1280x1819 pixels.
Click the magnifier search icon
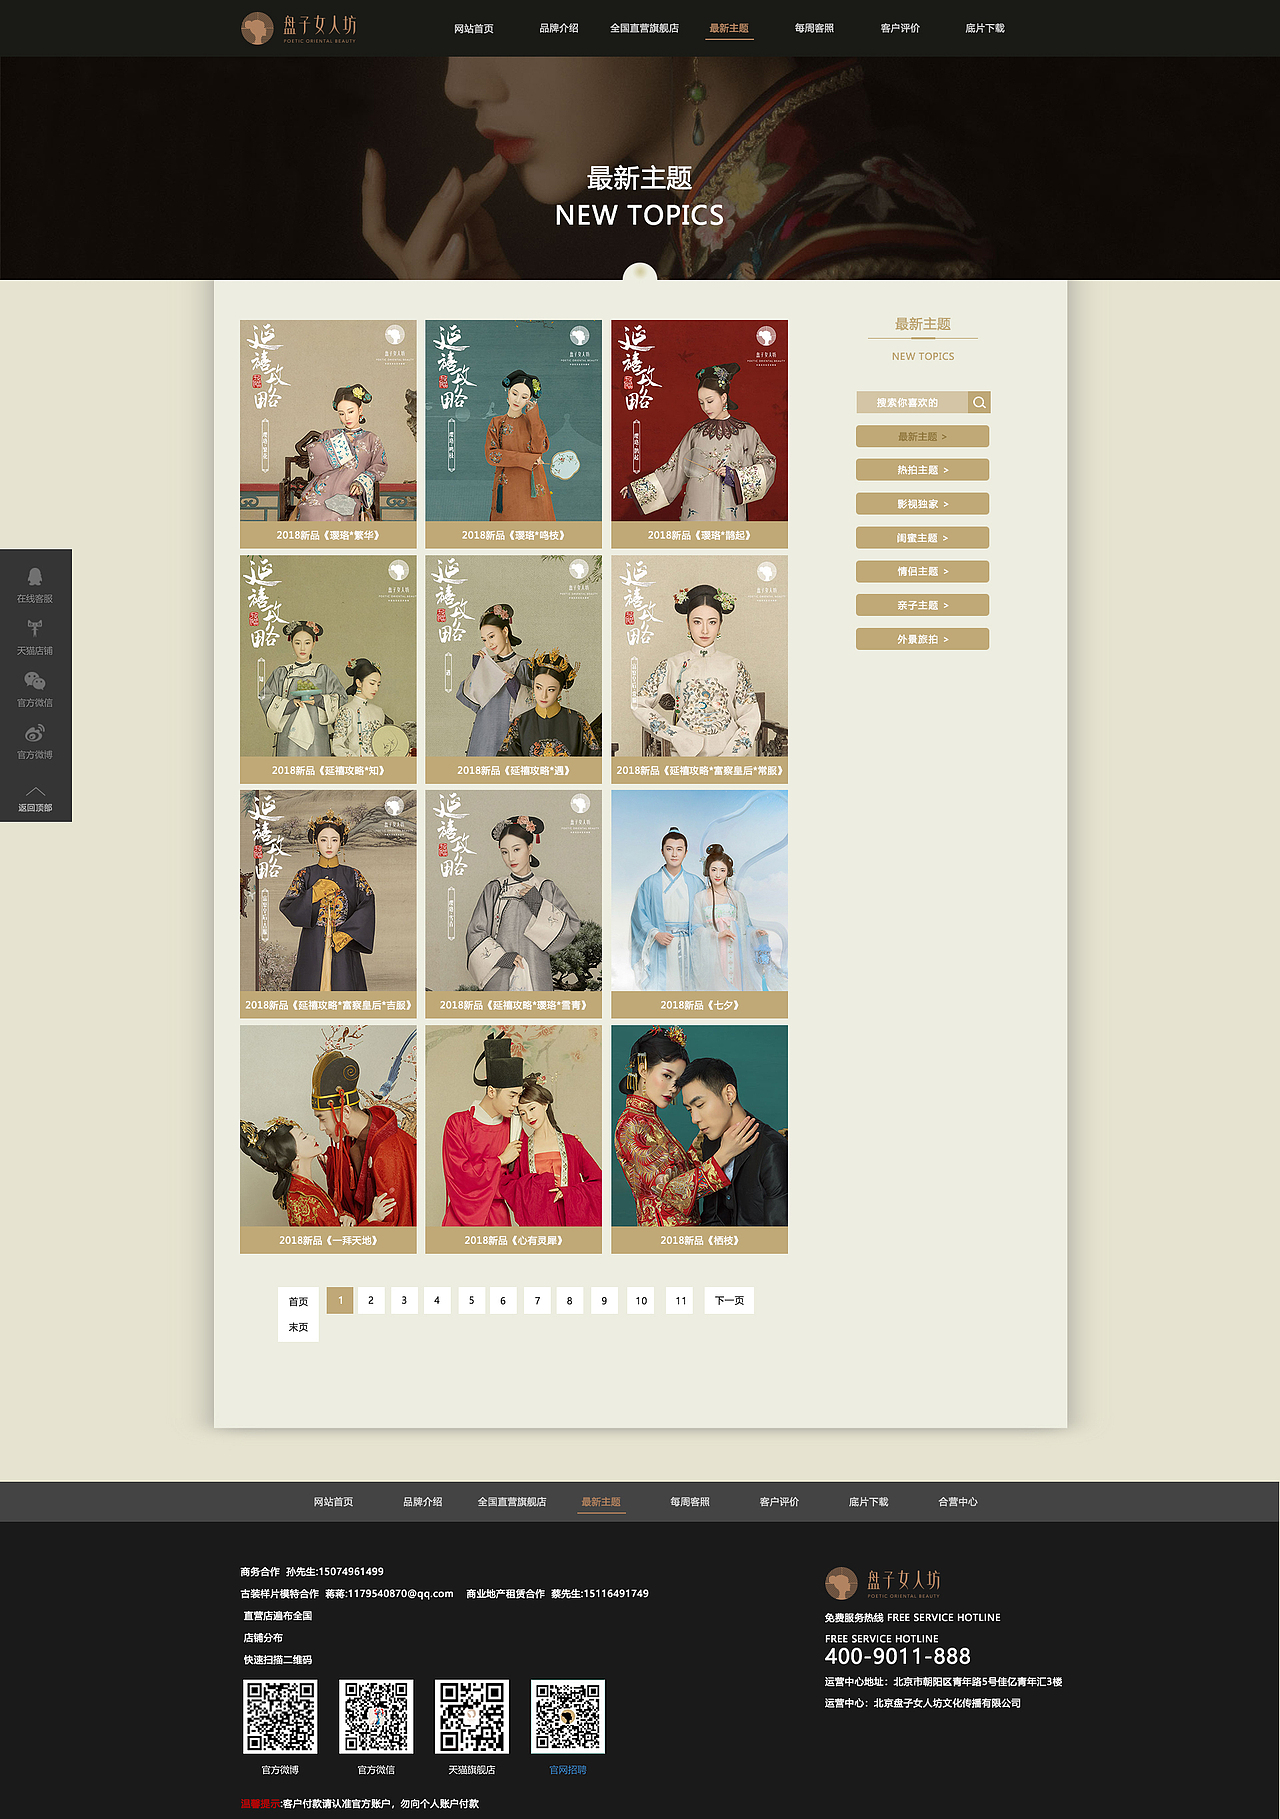tap(979, 402)
